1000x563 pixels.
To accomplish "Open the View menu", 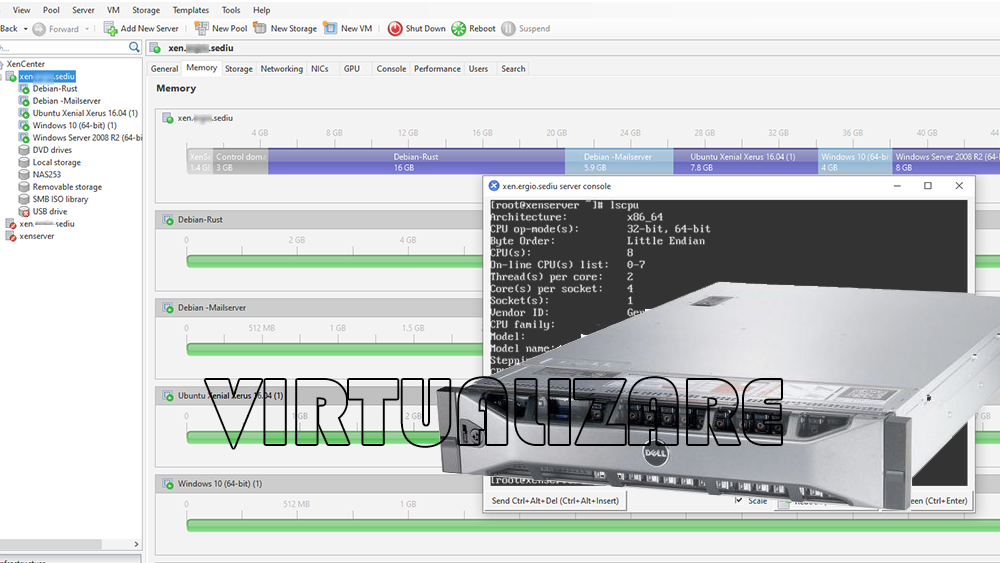I will click(22, 10).
